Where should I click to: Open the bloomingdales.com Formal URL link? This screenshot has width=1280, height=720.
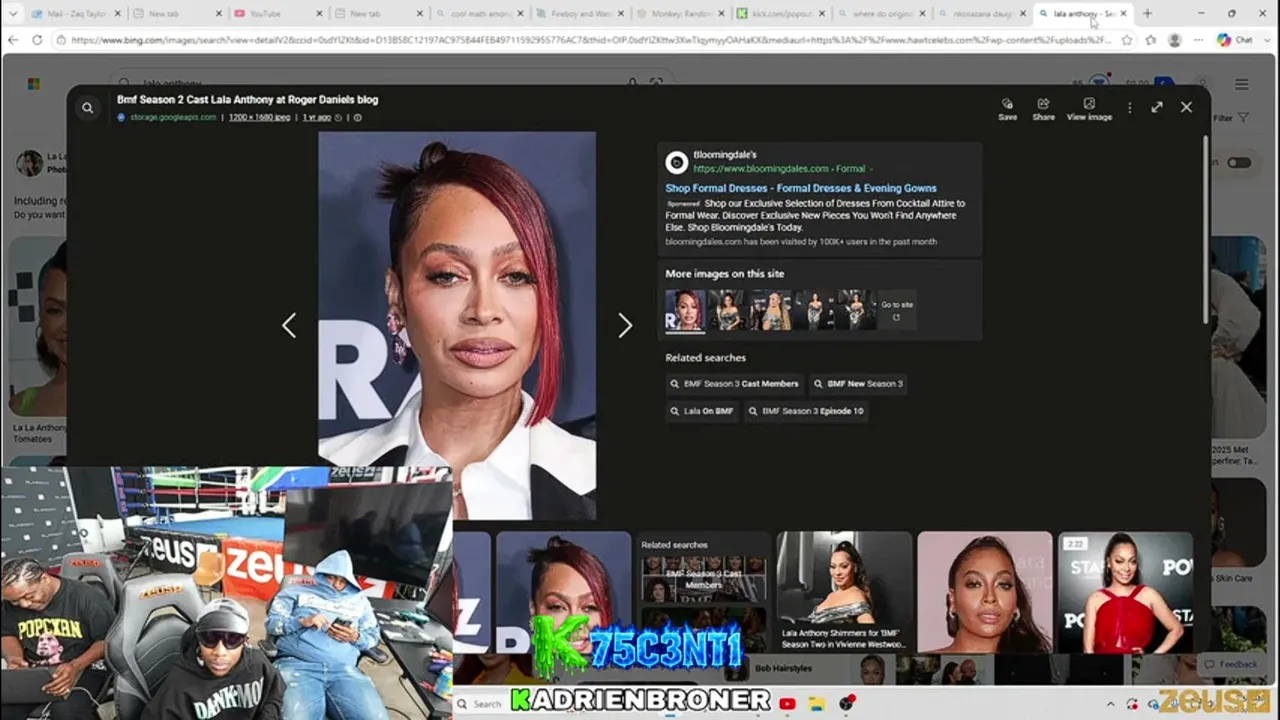[779, 169]
